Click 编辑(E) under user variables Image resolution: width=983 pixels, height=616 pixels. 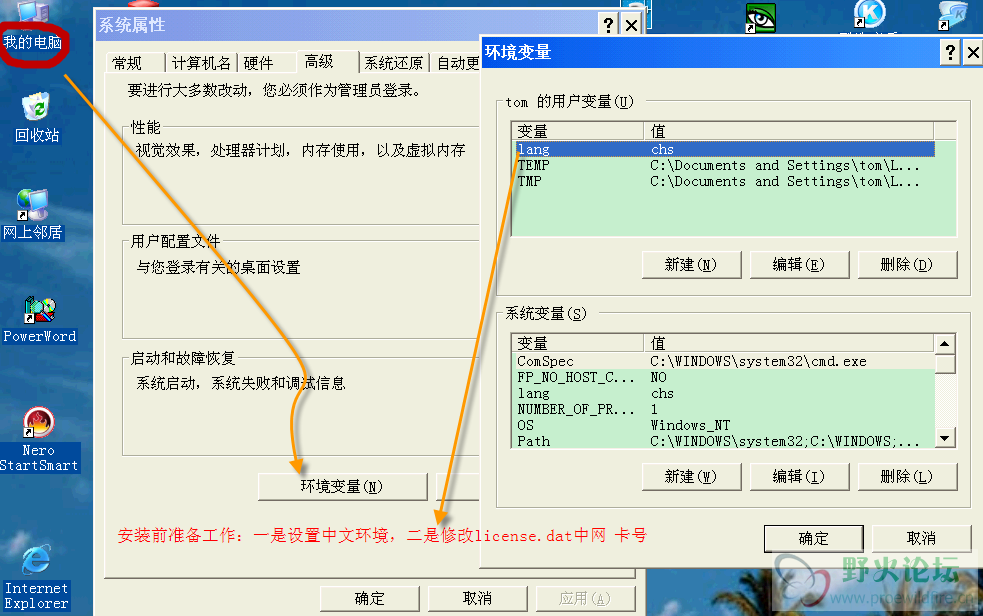coord(799,265)
